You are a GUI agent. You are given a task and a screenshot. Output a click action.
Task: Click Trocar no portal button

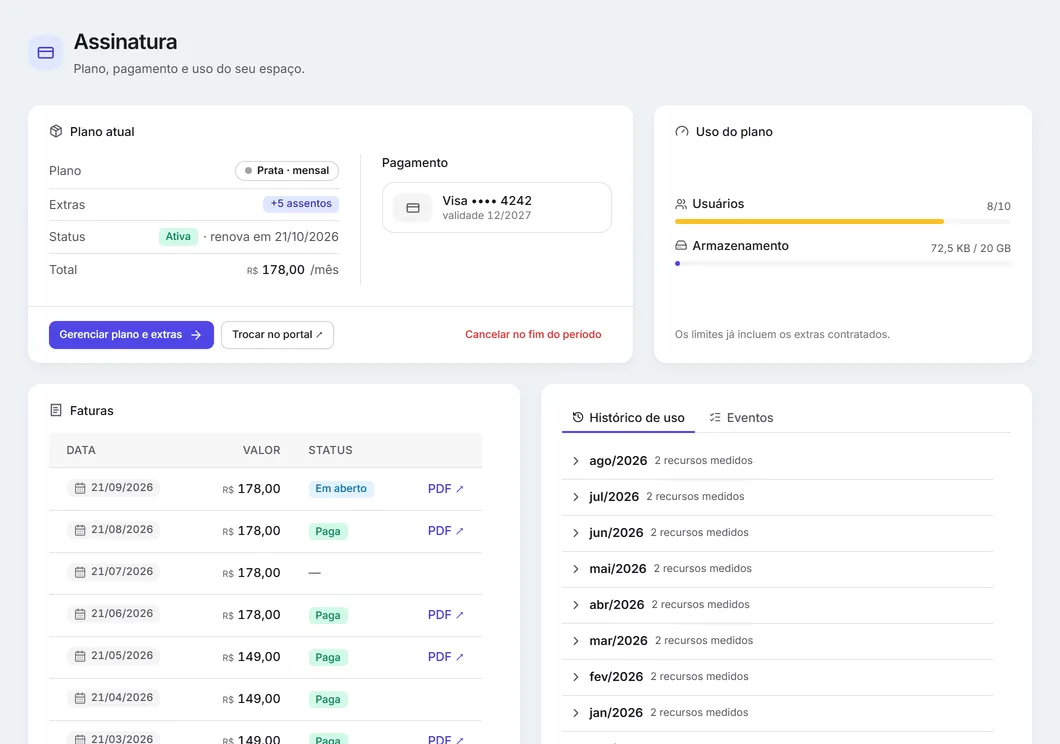point(277,334)
